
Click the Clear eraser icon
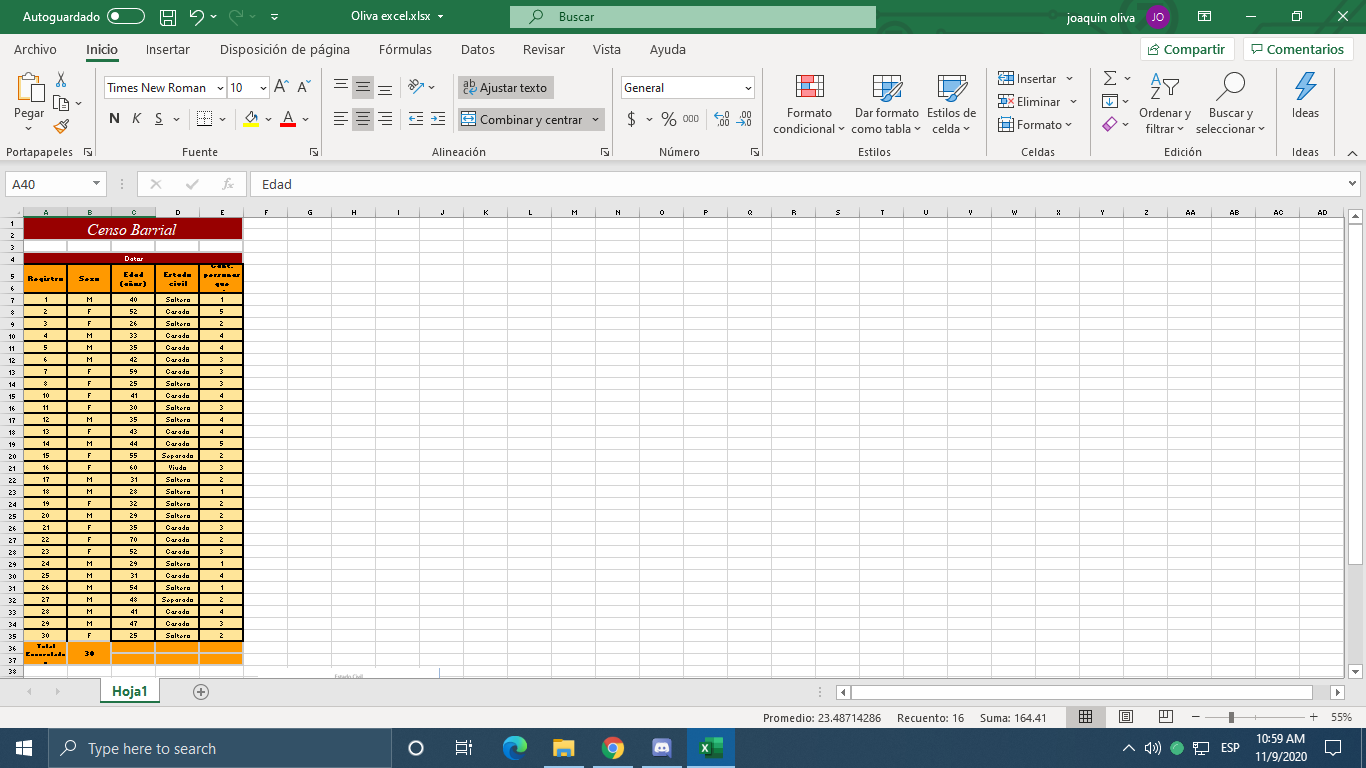pos(1110,124)
